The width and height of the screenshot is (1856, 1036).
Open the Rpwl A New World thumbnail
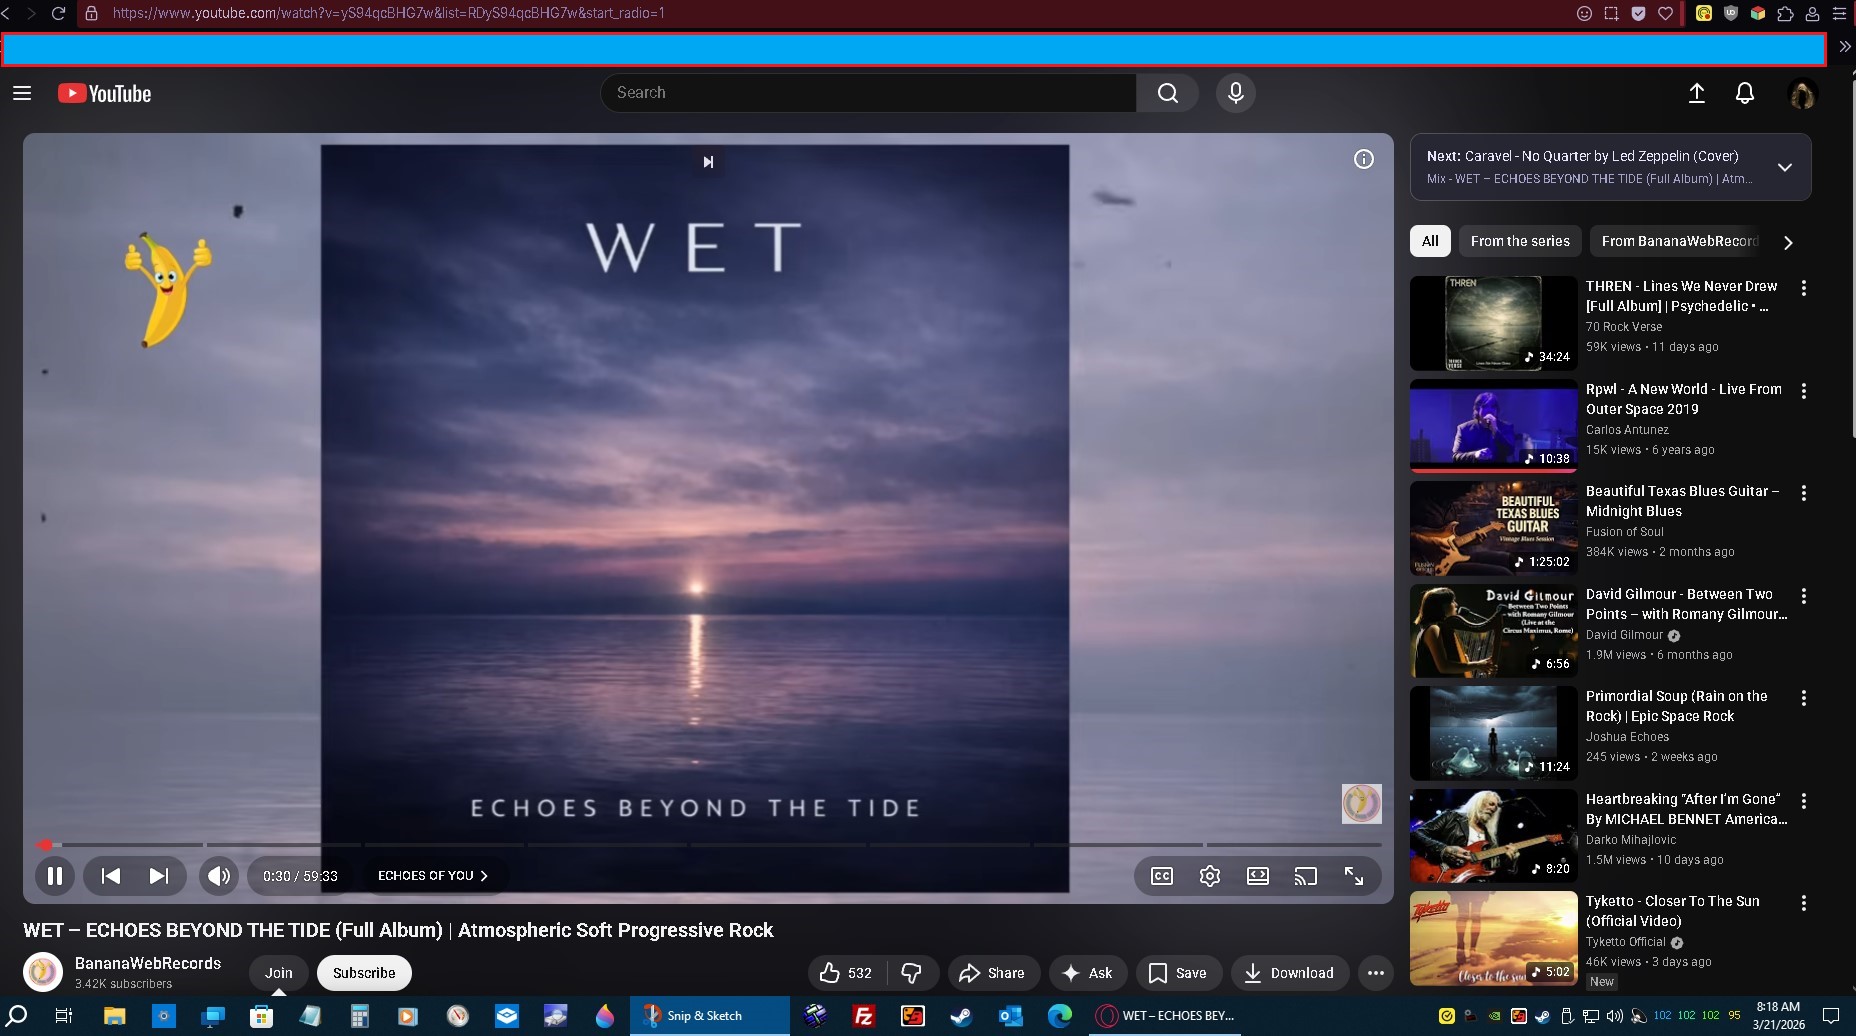pos(1493,425)
